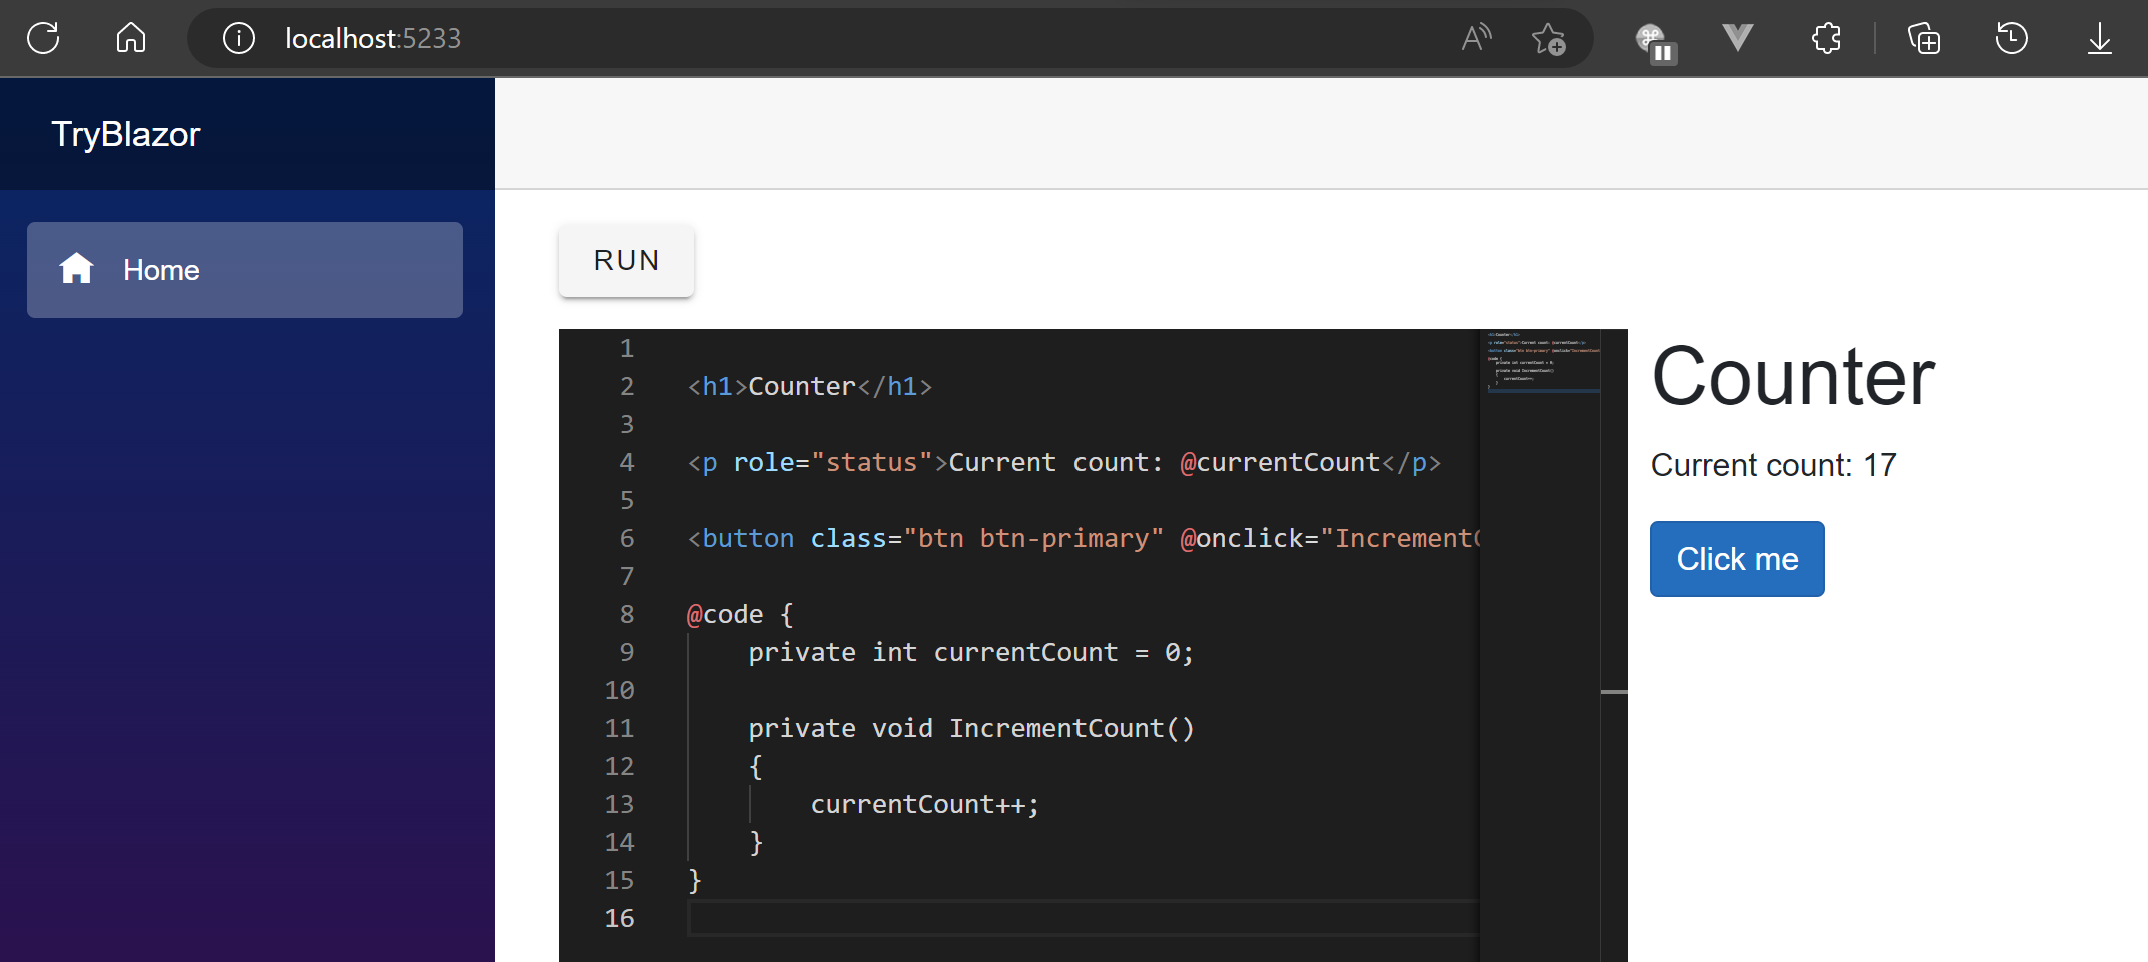Start Read Aloud from the address bar
This screenshot has width=2148, height=962.
[1476, 37]
